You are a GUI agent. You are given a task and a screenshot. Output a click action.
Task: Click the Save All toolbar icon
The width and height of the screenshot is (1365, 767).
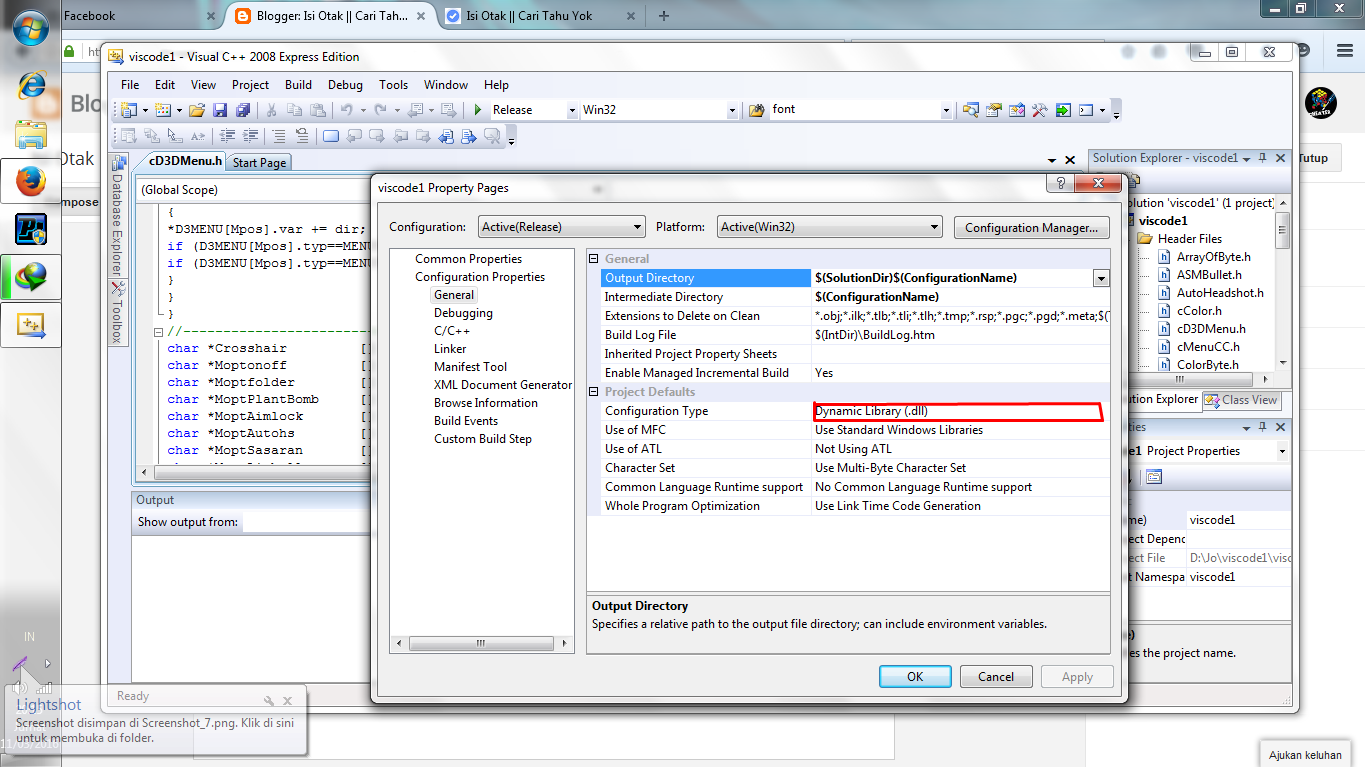point(243,110)
